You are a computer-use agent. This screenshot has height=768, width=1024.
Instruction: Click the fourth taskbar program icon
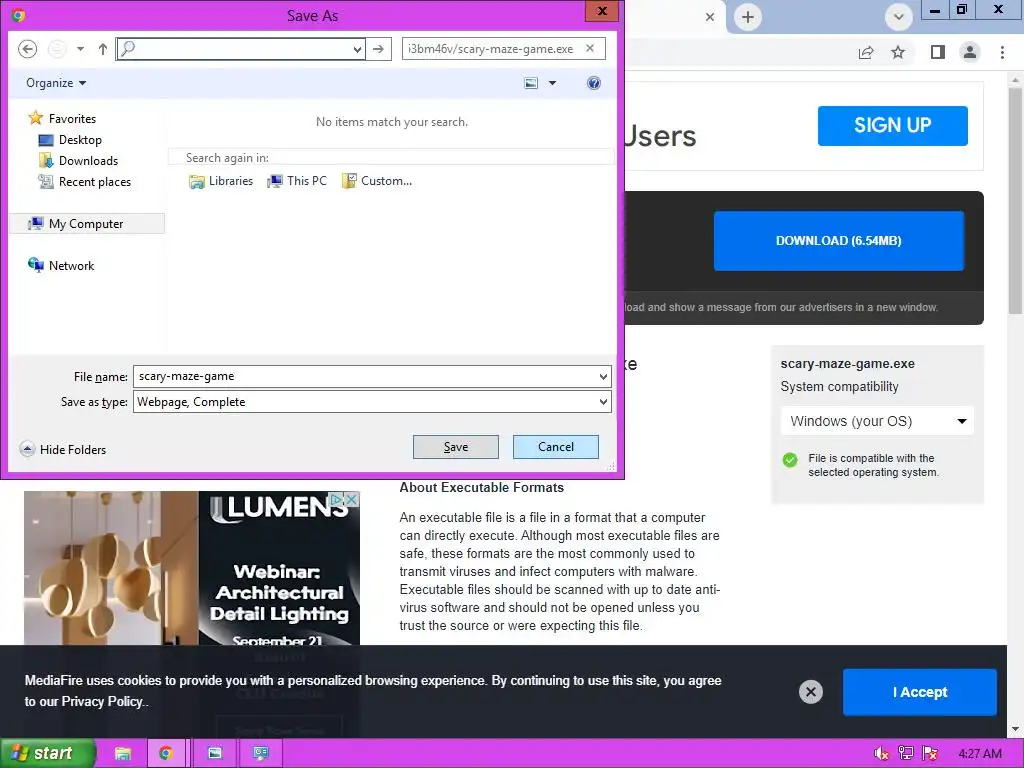pos(261,754)
